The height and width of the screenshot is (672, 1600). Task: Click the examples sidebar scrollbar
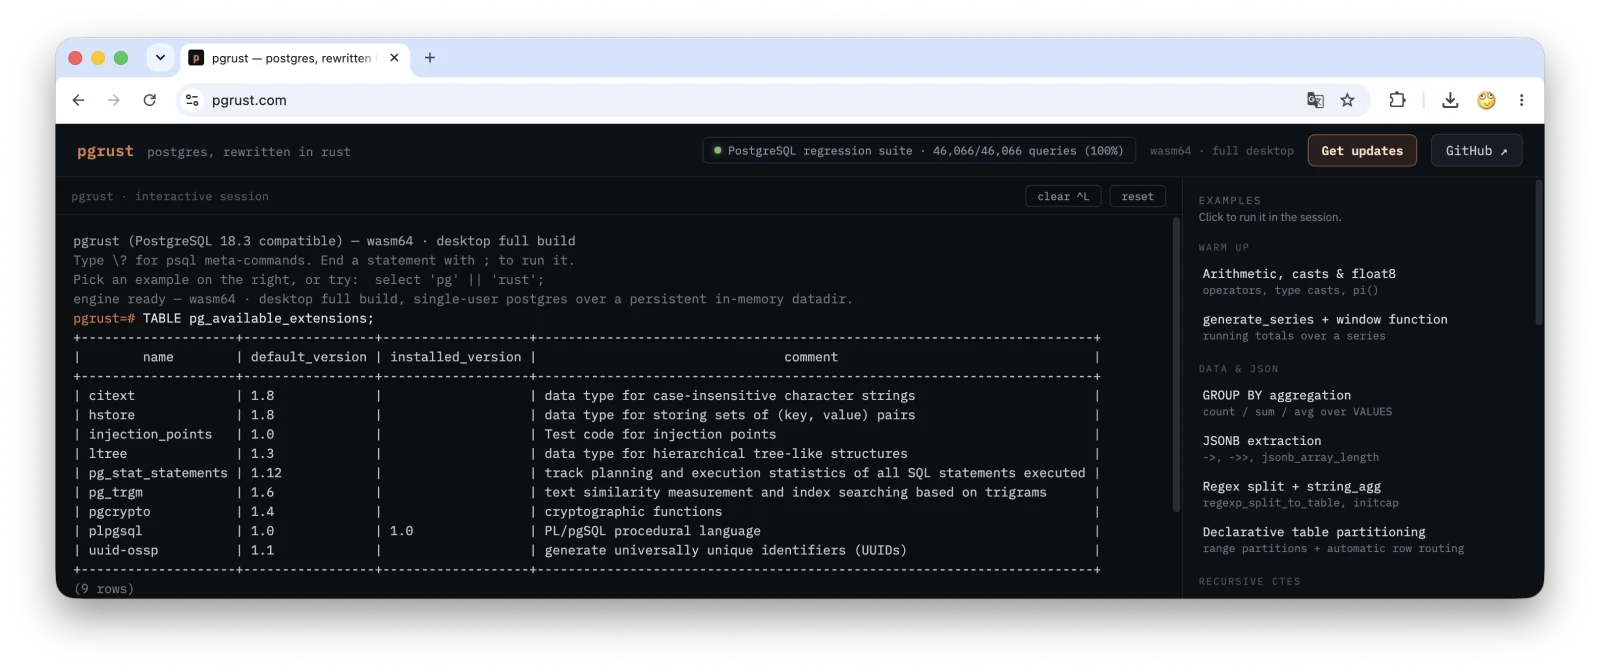(1539, 252)
